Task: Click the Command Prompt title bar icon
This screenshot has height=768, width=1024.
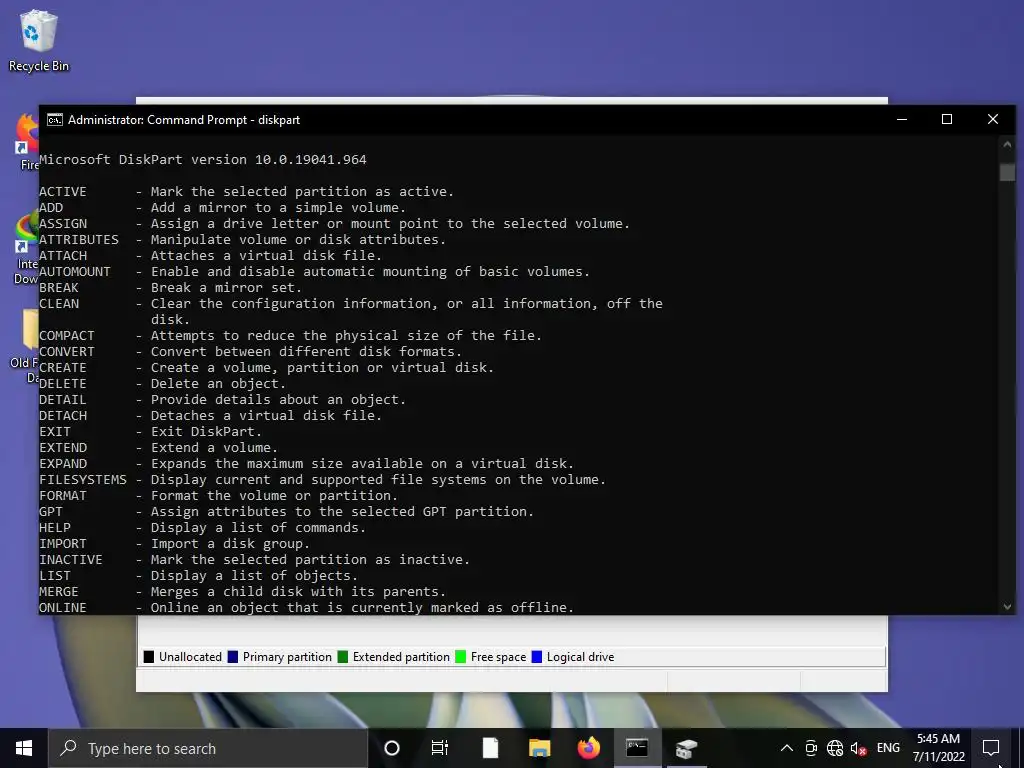Action: (x=54, y=120)
